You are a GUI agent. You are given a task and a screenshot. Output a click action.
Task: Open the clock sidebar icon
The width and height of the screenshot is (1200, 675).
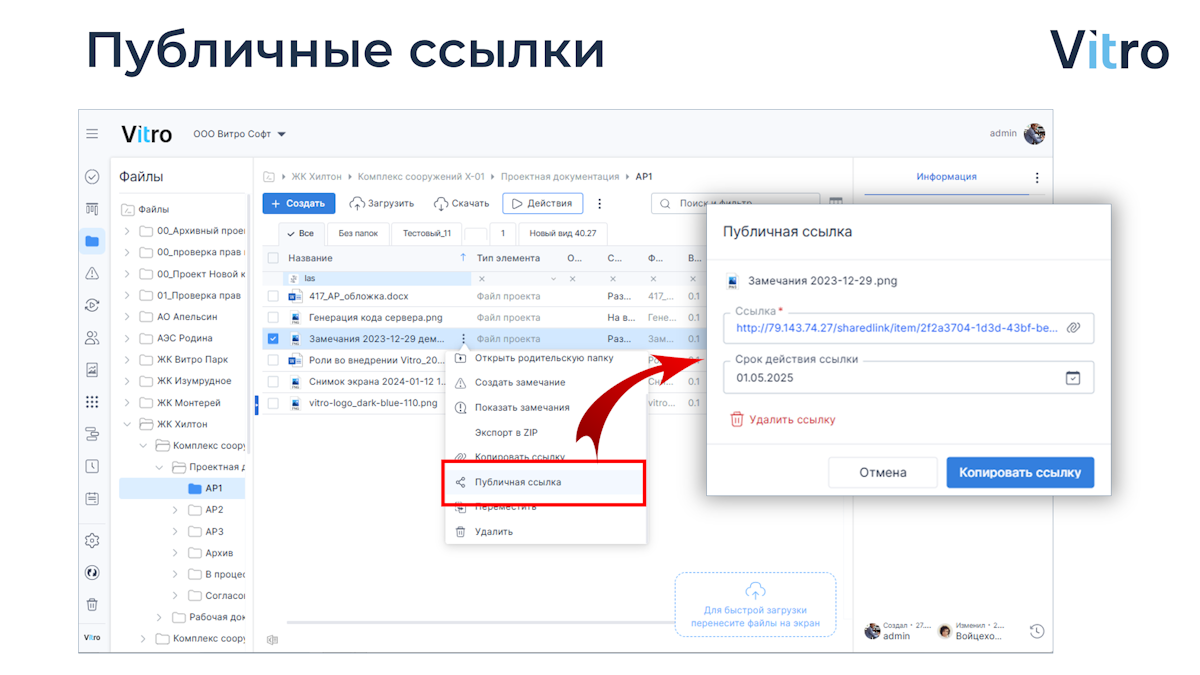pos(92,466)
